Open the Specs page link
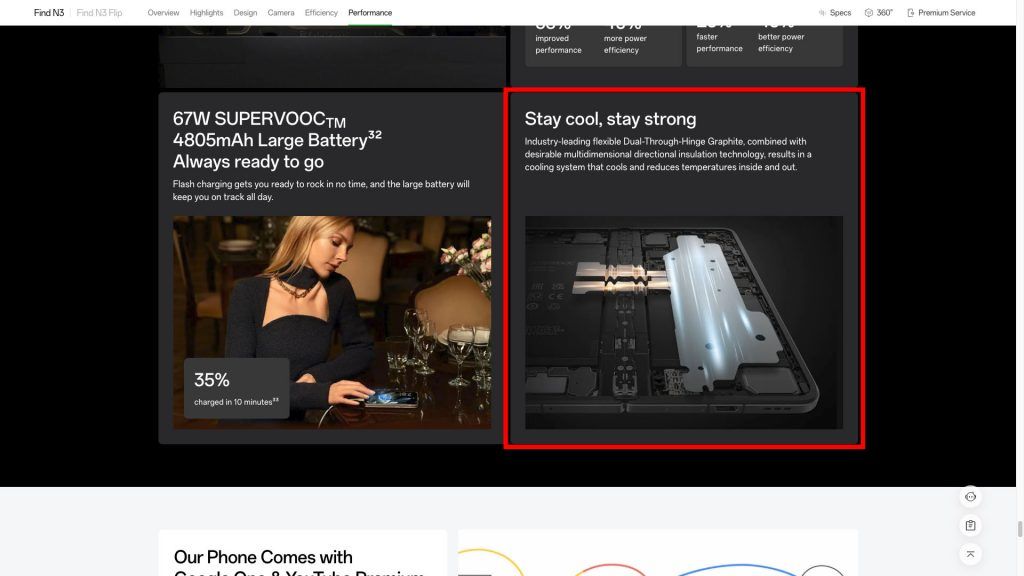 click(835, 13)
